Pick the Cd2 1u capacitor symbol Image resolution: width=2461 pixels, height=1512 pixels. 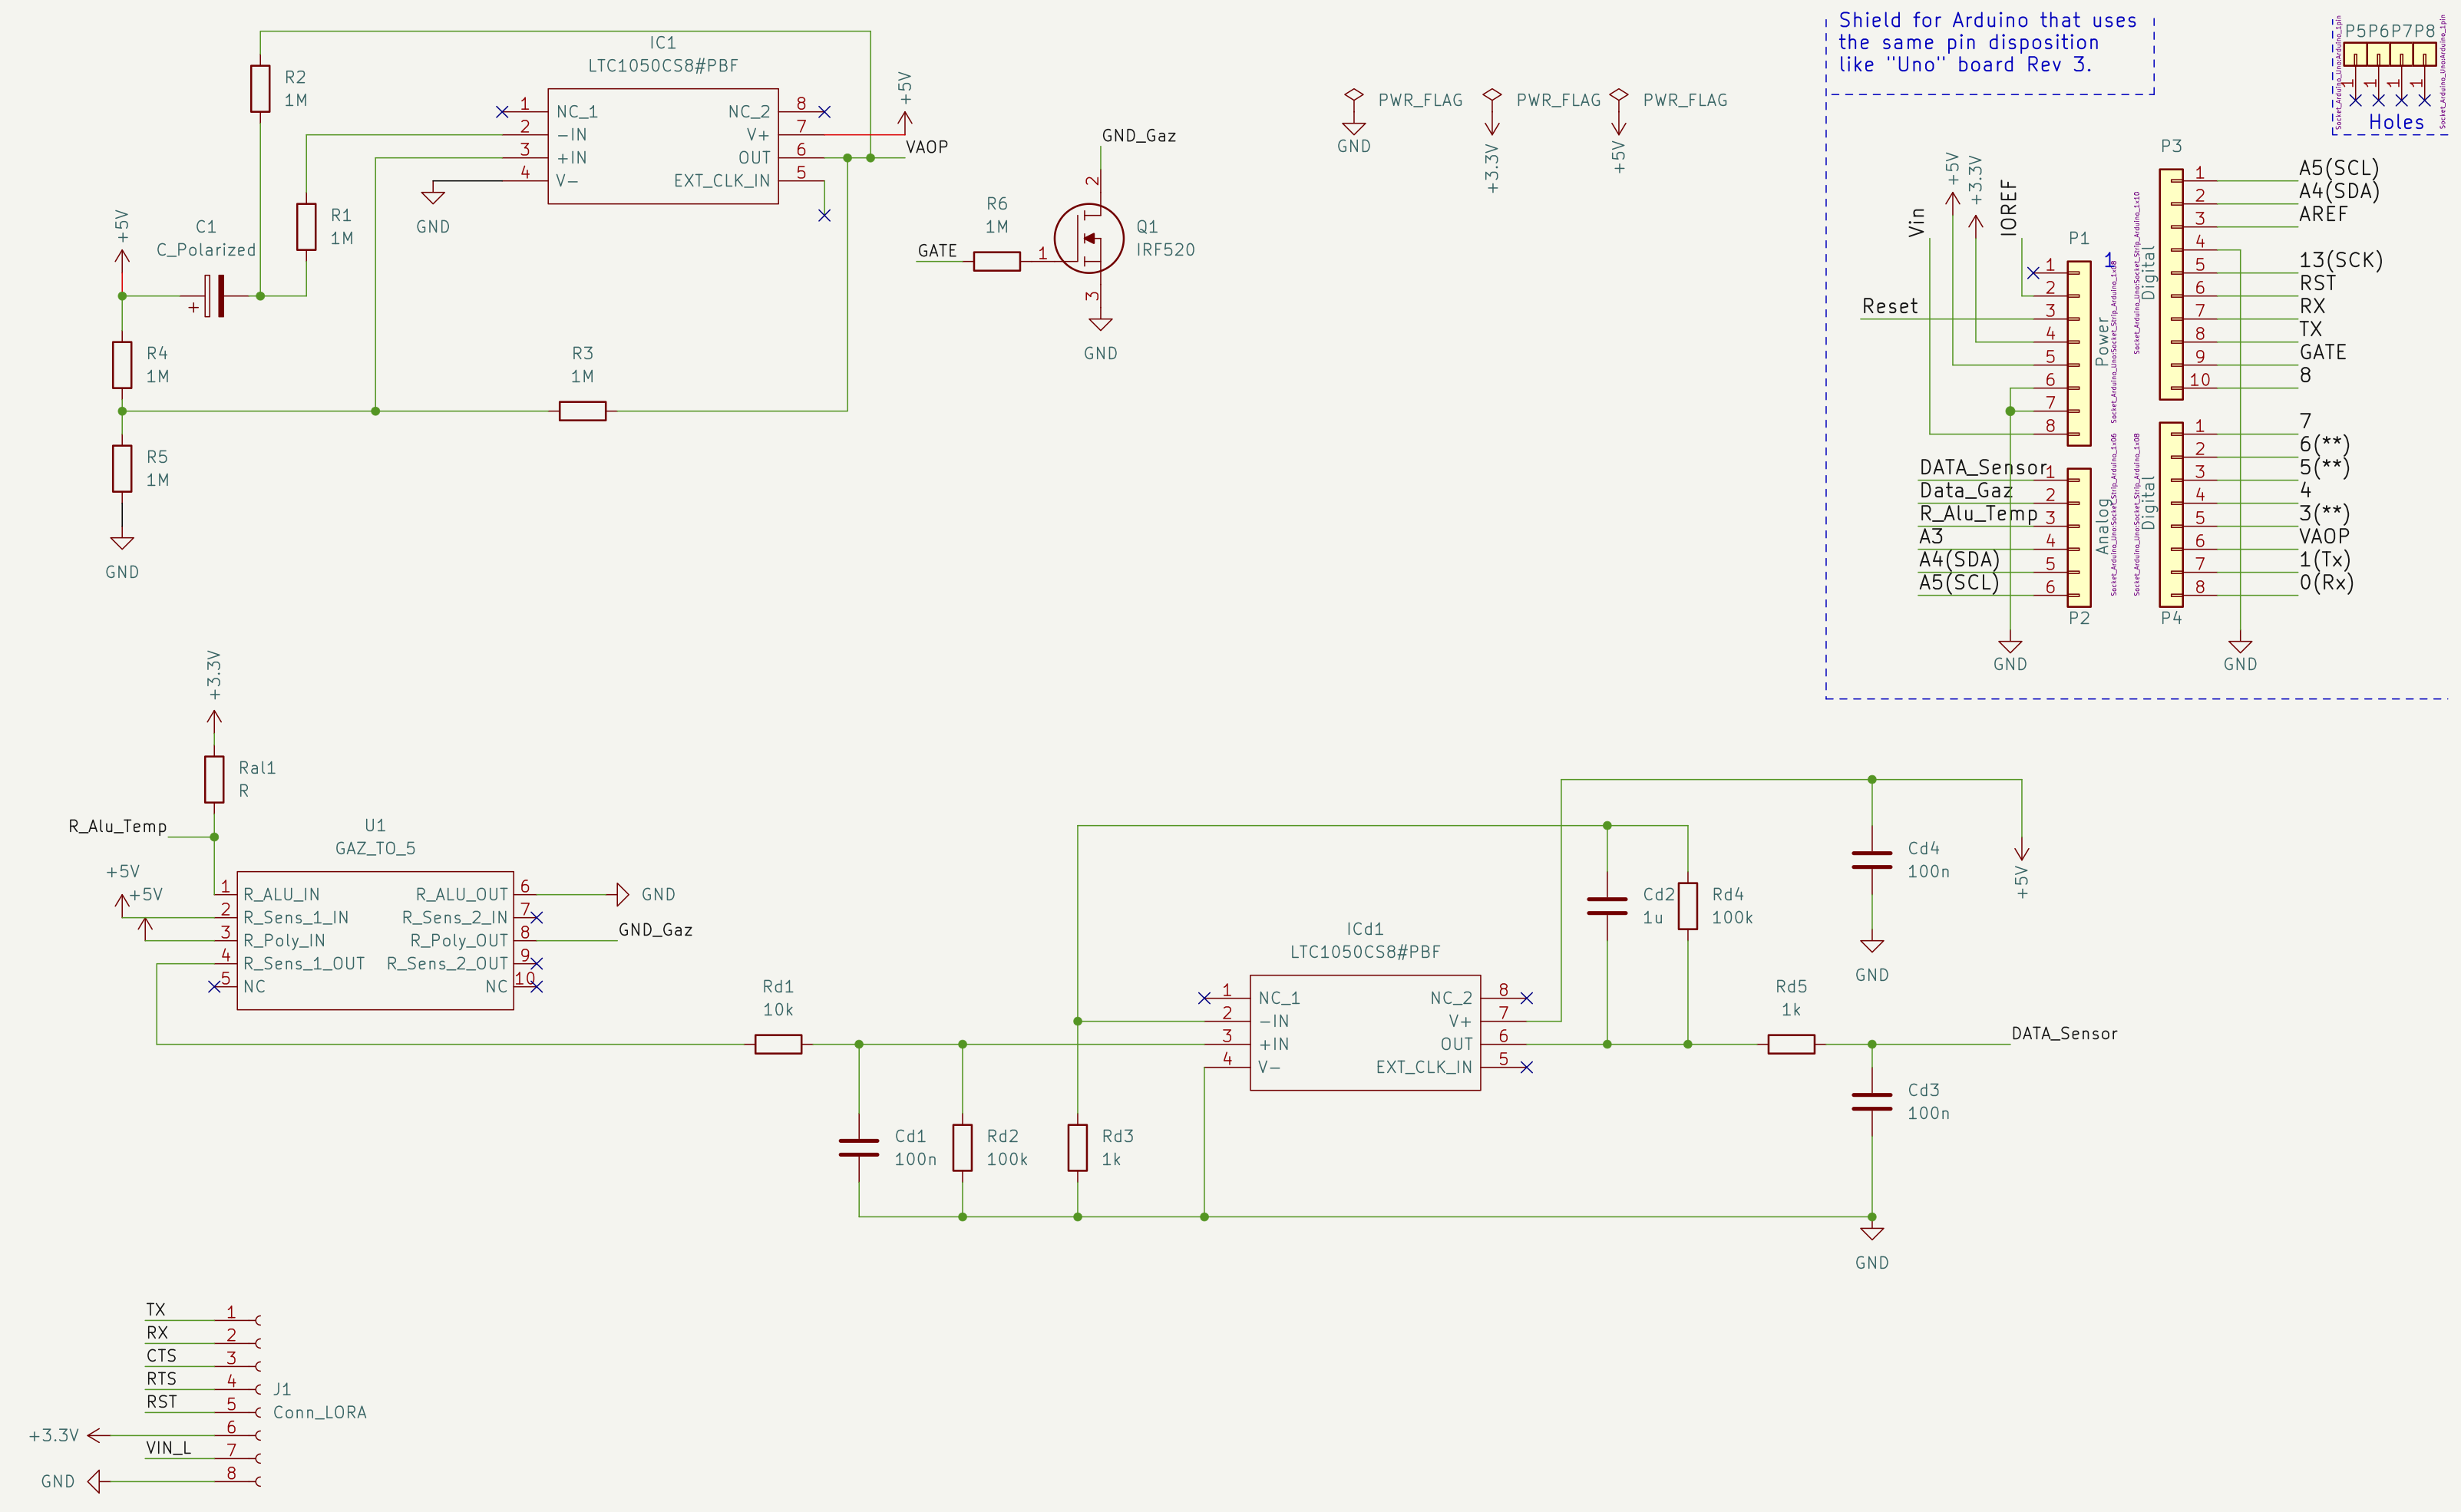[x=1607, y=906]
